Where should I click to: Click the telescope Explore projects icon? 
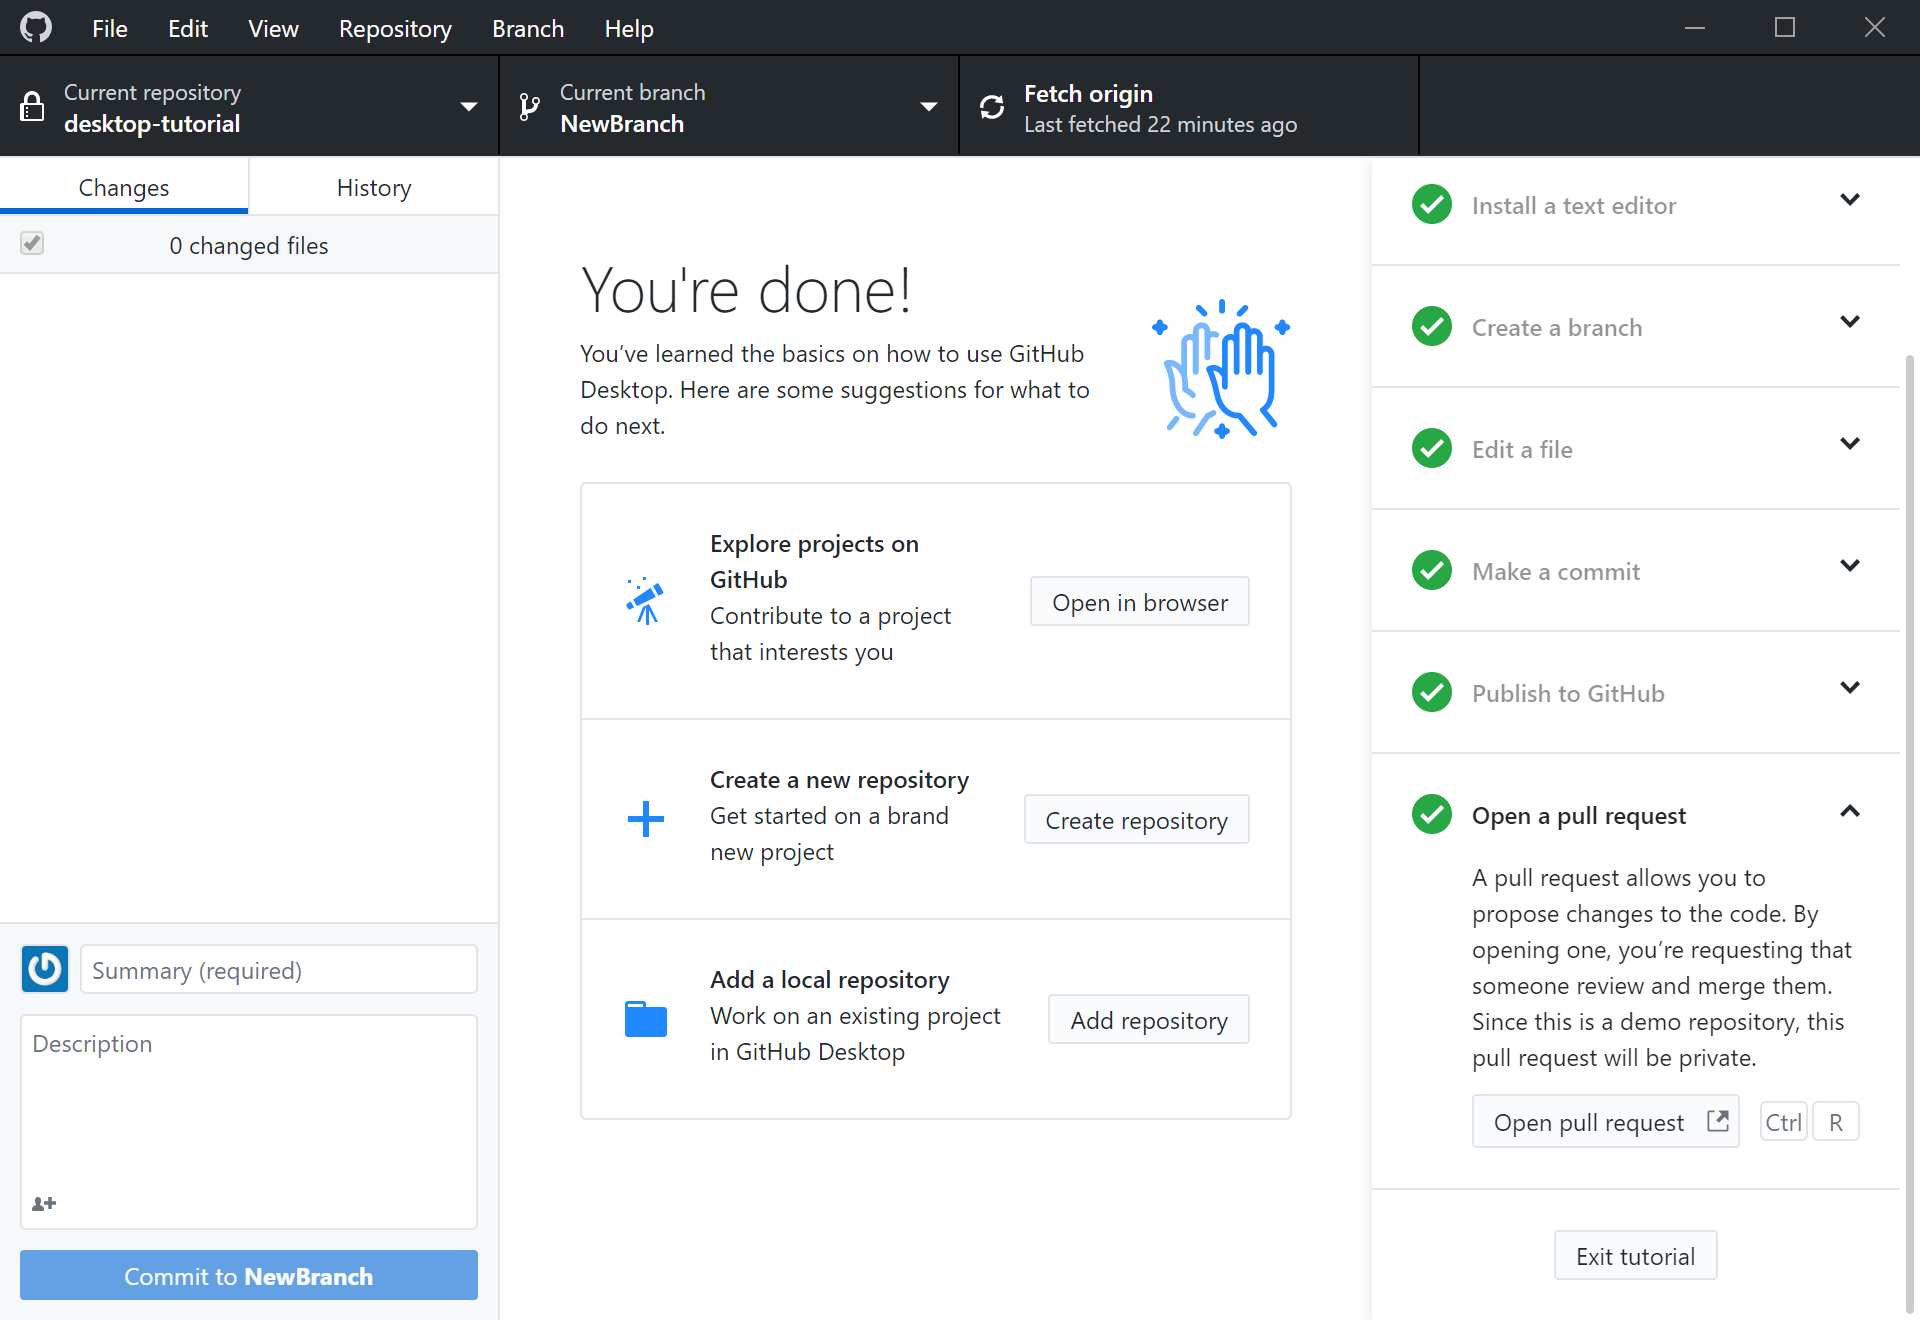645,600
